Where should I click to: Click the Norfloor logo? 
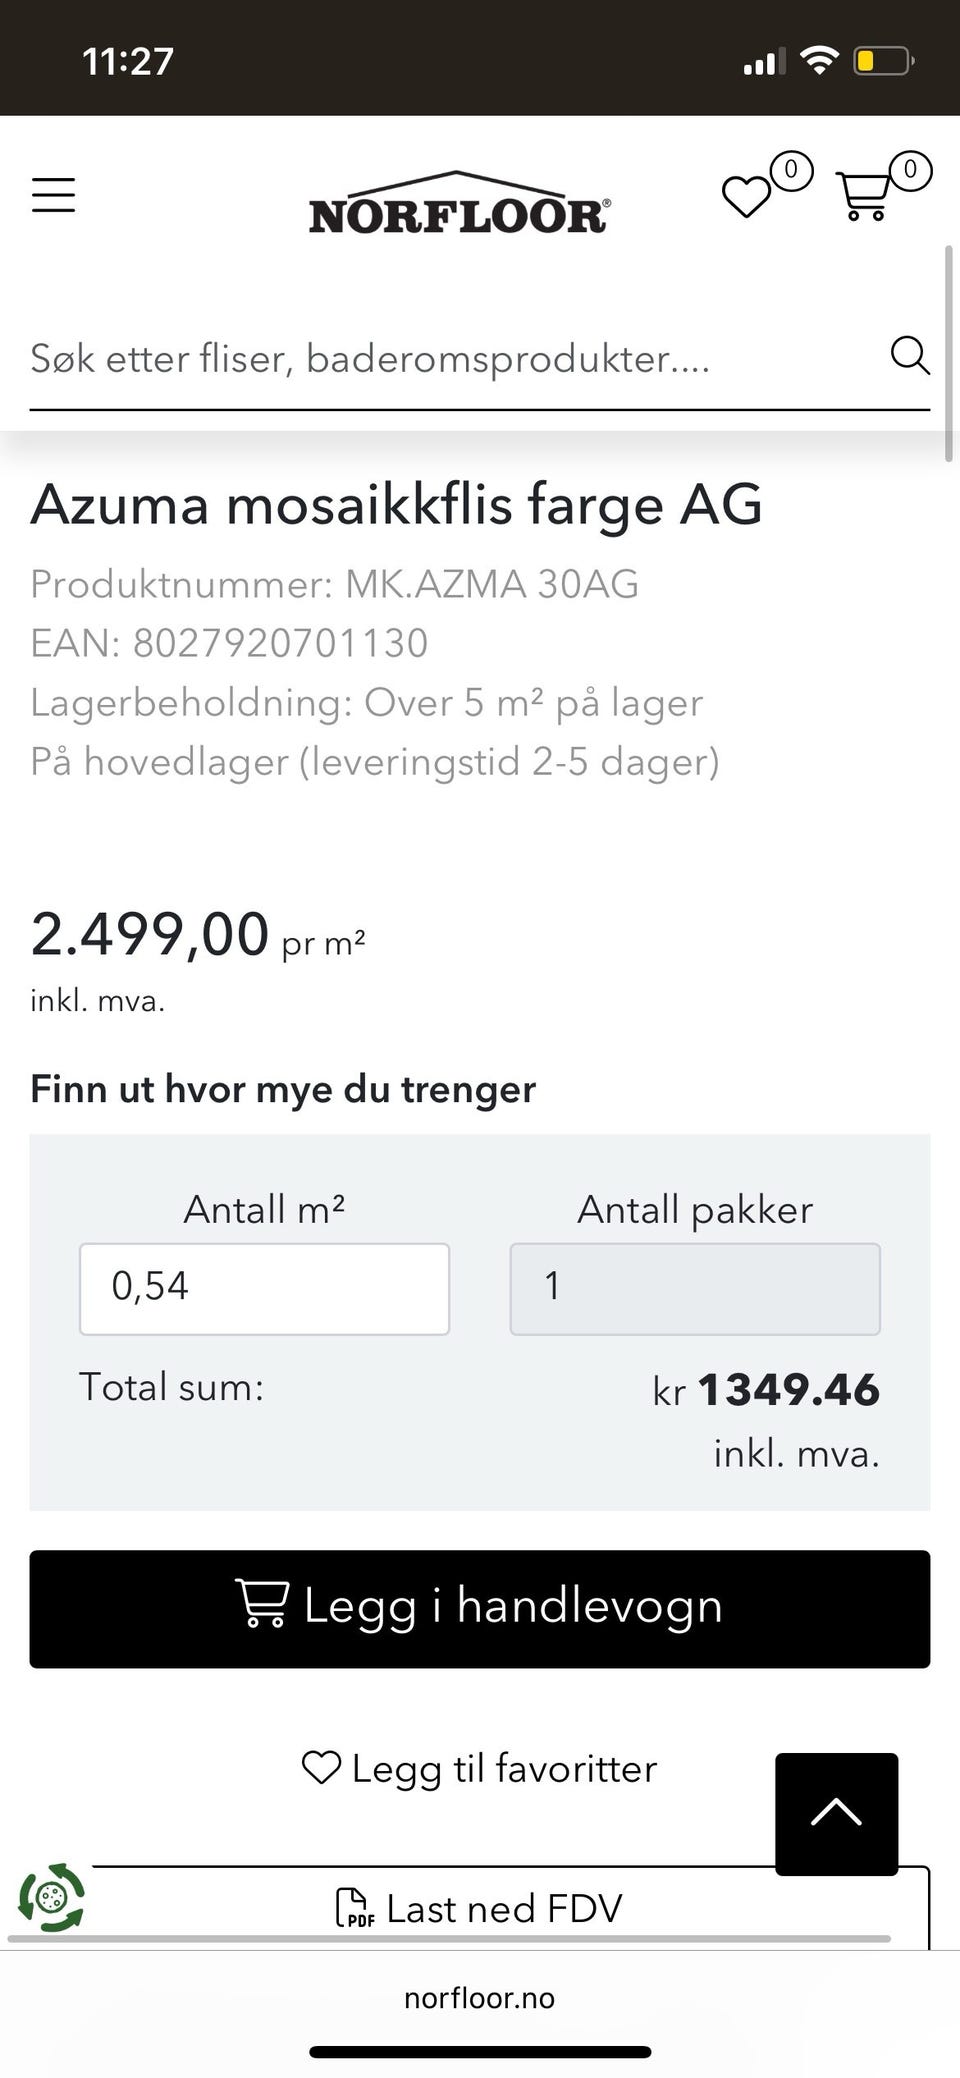(459, 204)
